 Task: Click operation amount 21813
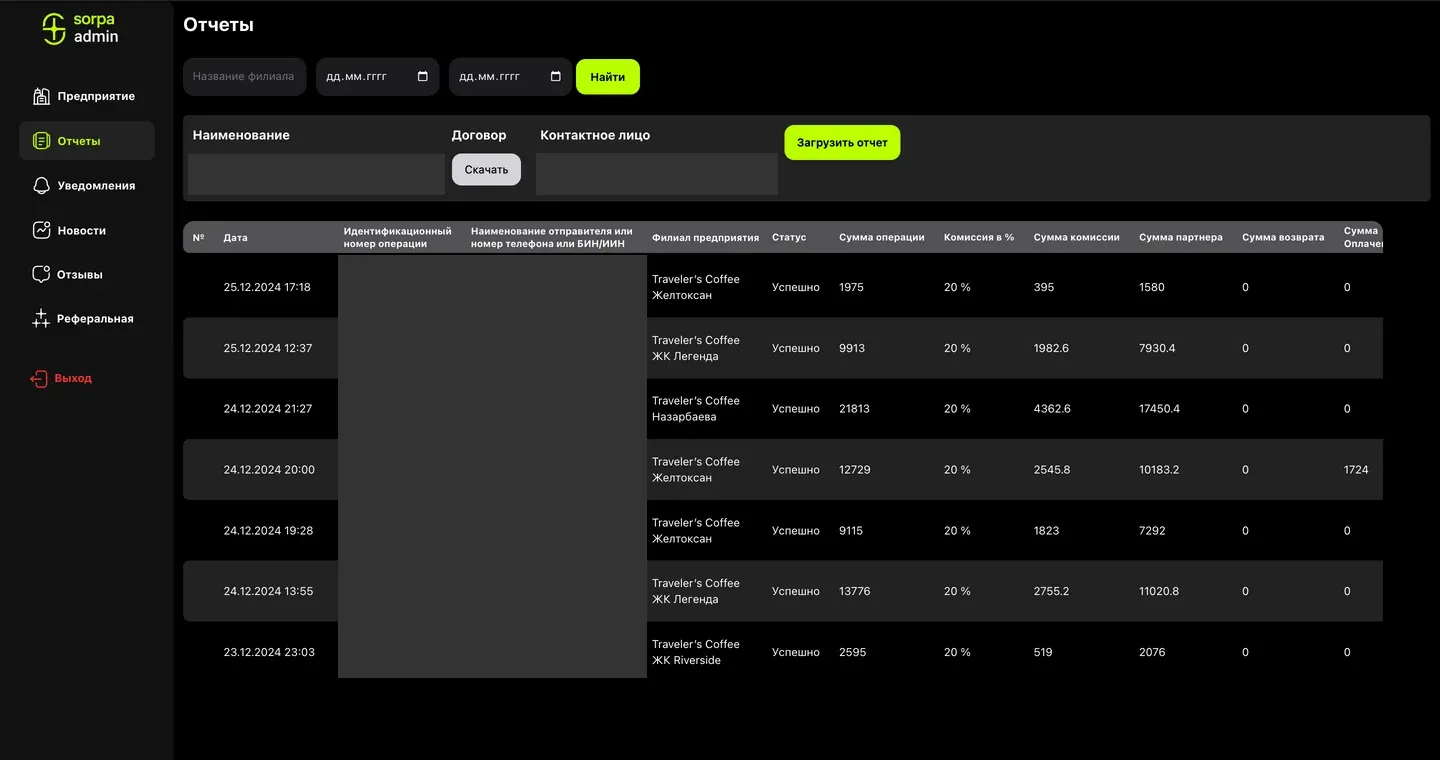point(855,409)
